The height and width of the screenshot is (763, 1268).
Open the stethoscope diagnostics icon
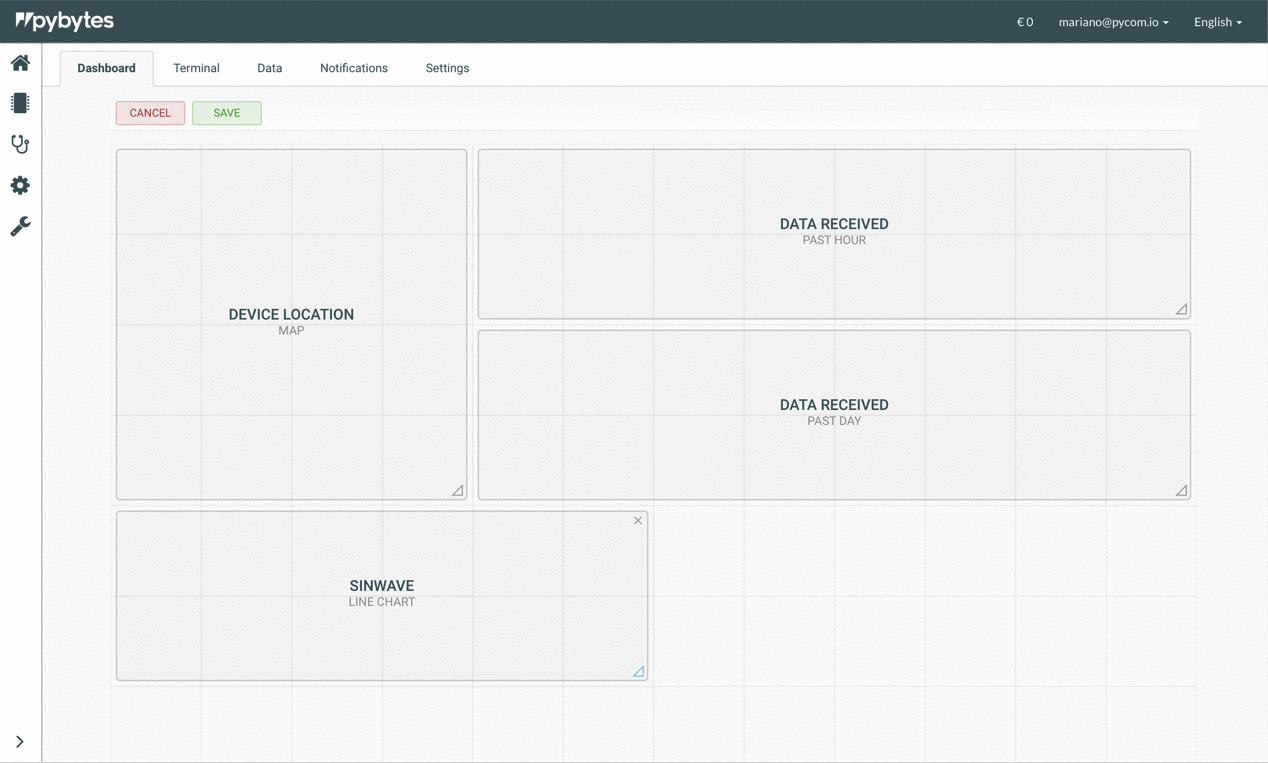(20, 144)
